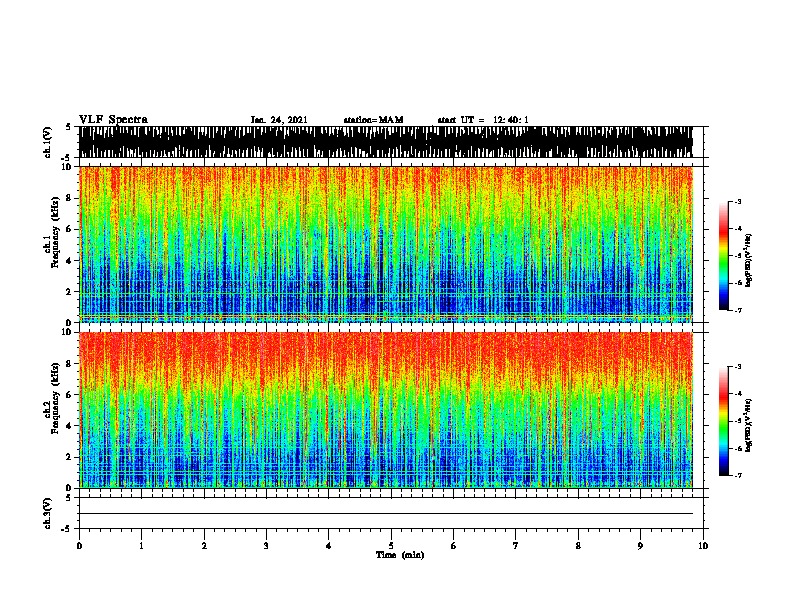Screen dimensions: 792x612
Task: Click time axis tick label "1"
Action: tap(141, 545)
